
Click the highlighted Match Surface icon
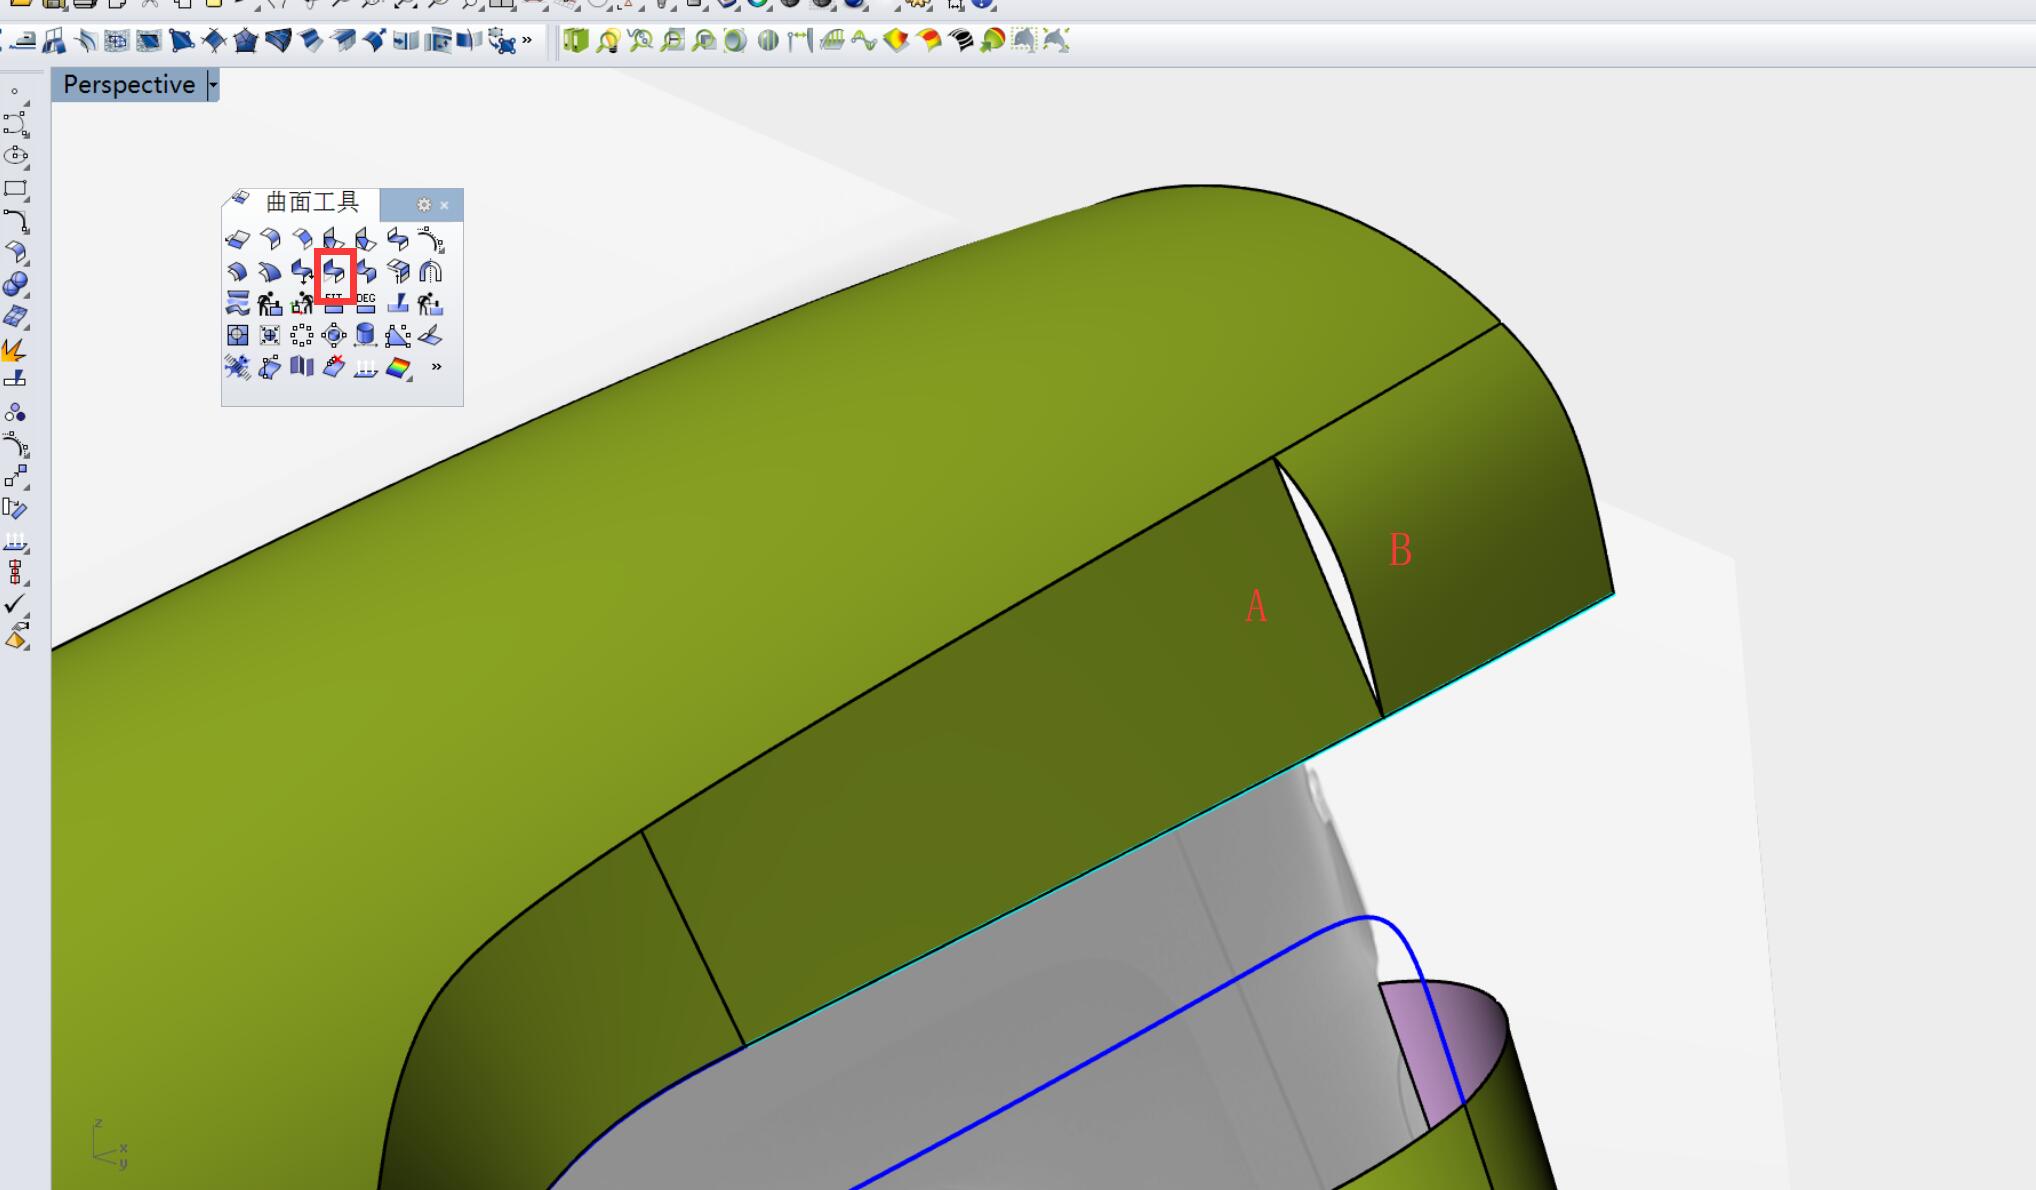(334, 272)
